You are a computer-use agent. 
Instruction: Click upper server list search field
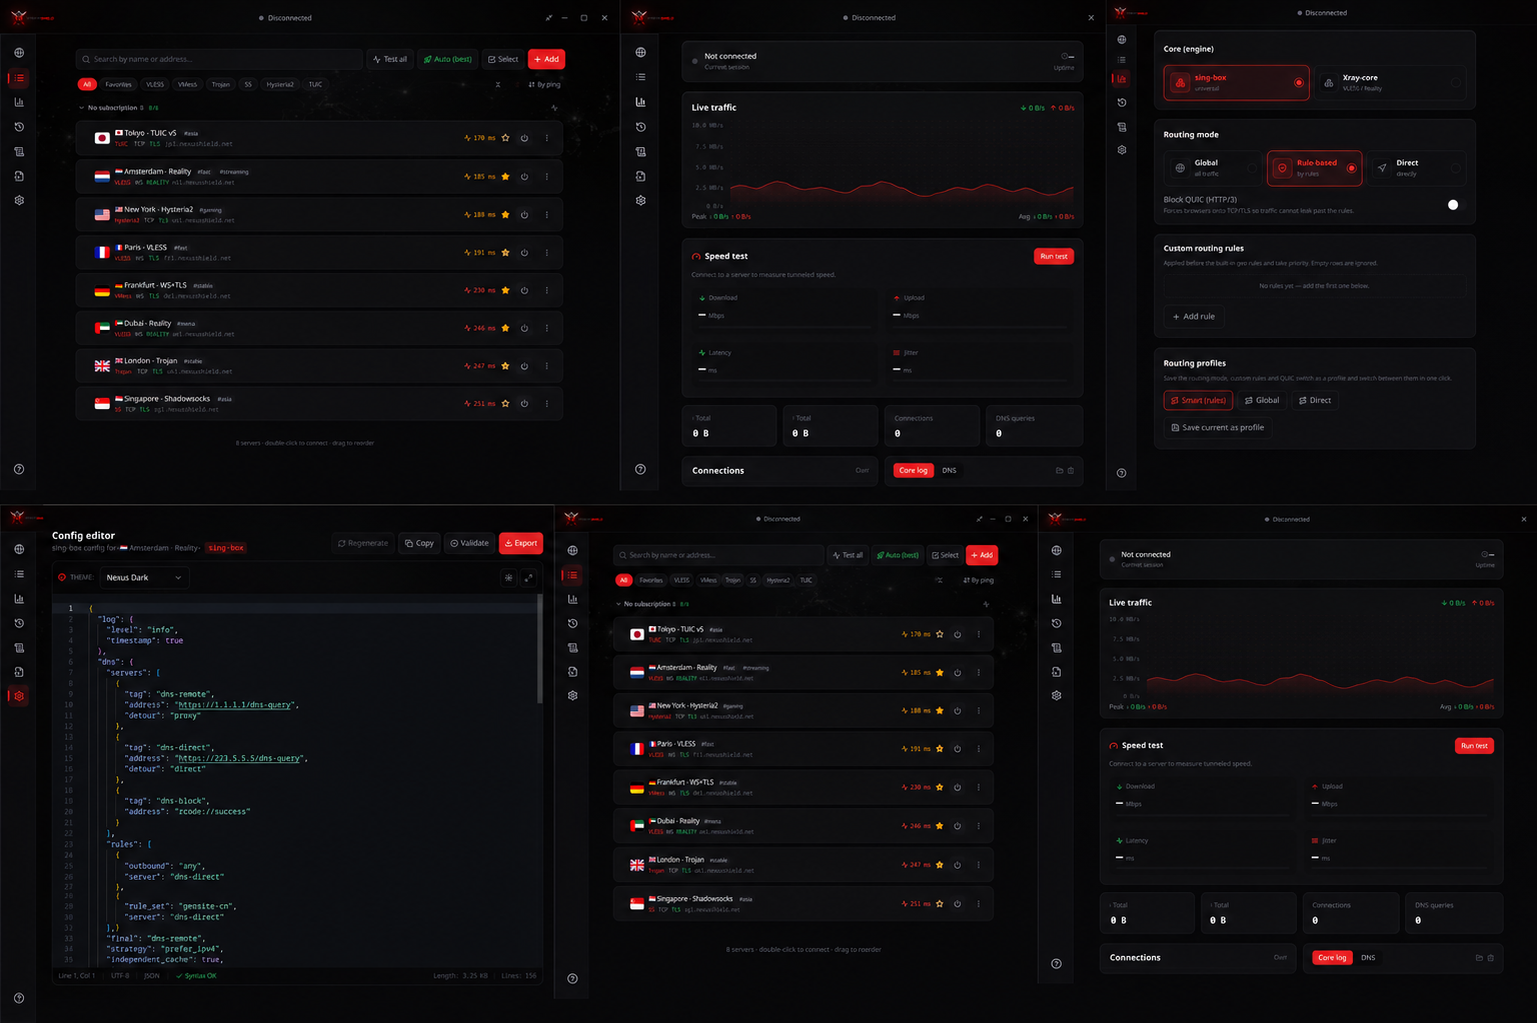(219, 59)
